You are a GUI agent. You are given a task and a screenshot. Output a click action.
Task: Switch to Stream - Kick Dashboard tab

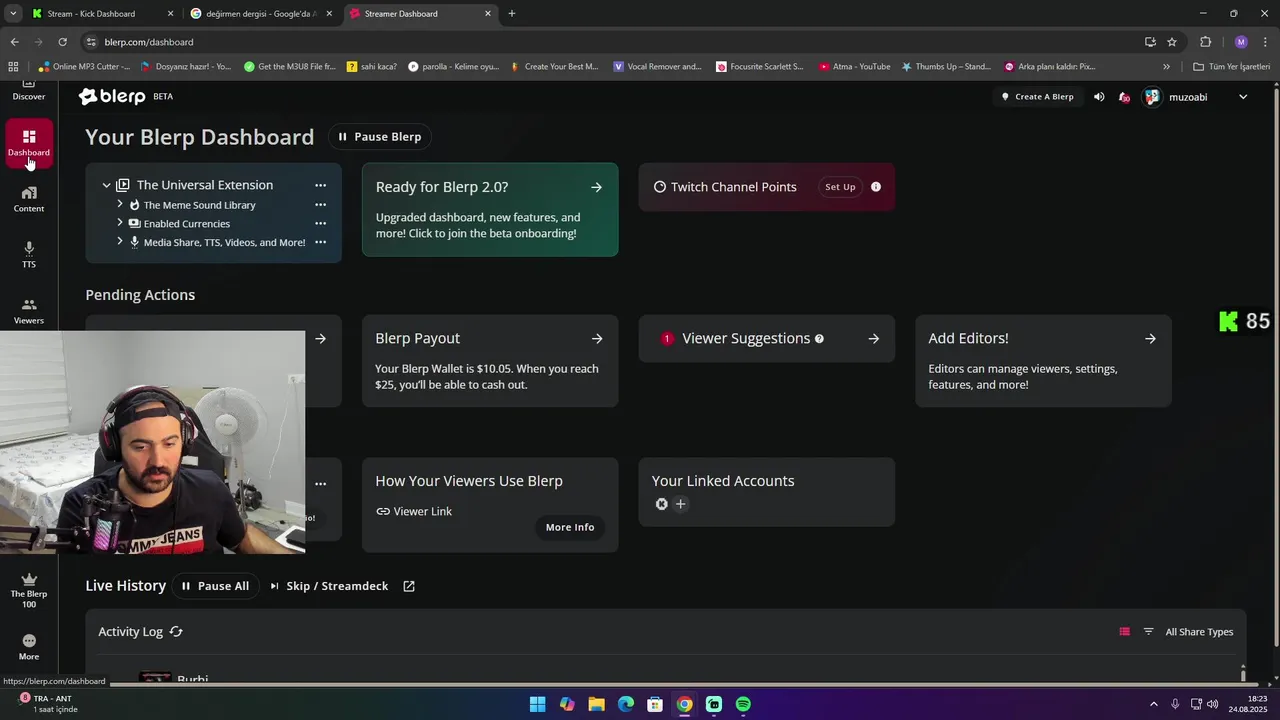tap(103, 14)
